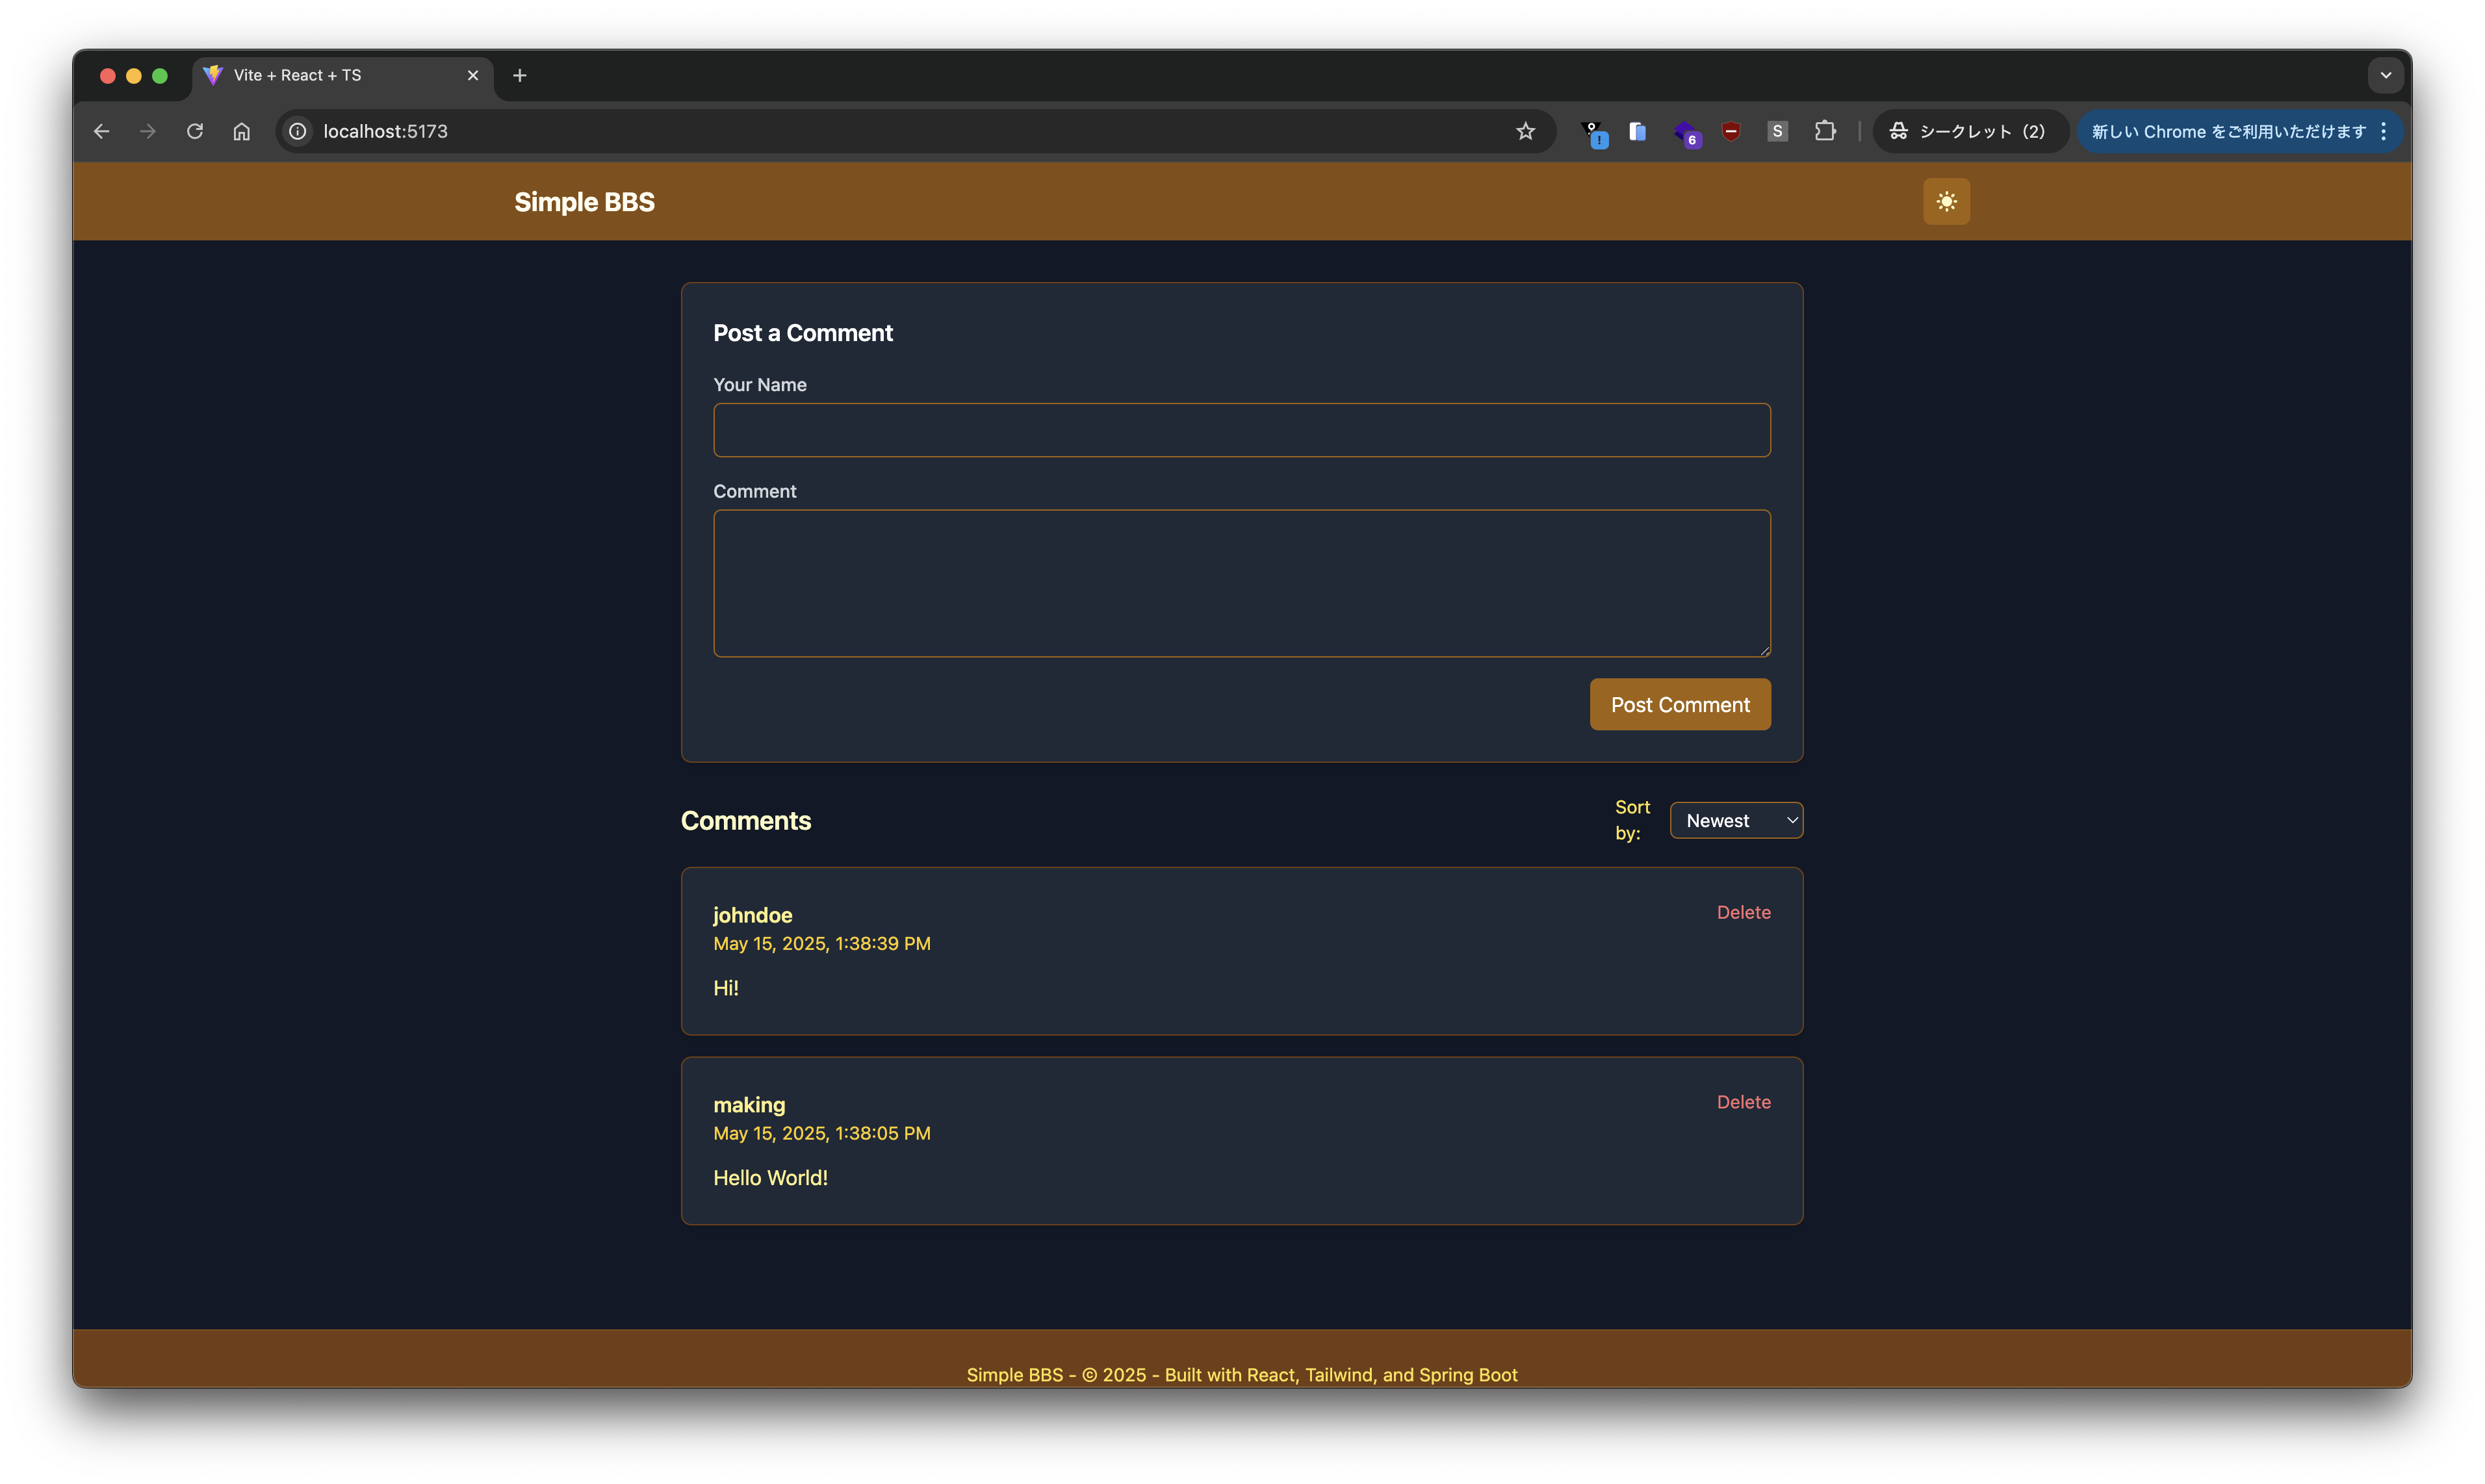Image resolution: width=2485 pixels, height=1484 pixels.
Task: Reload the localhost page
Action: [x=195, y=131]
